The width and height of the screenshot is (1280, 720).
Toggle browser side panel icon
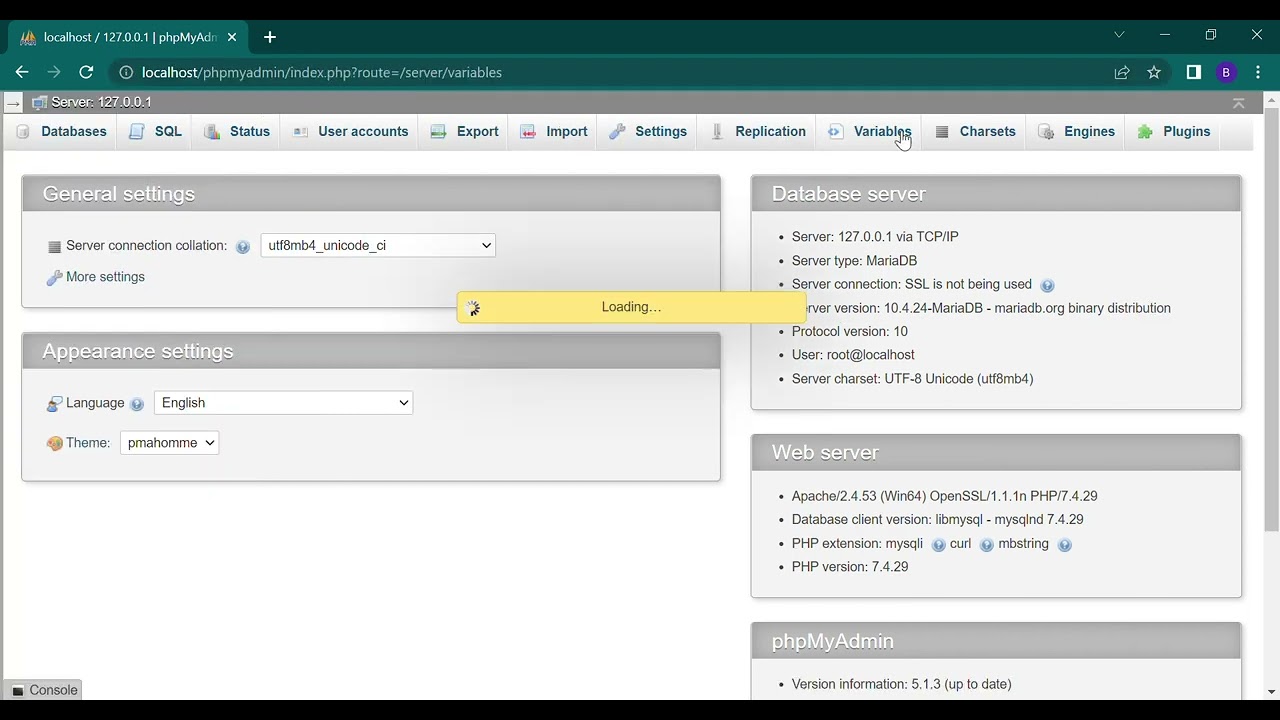[1194, 72]
